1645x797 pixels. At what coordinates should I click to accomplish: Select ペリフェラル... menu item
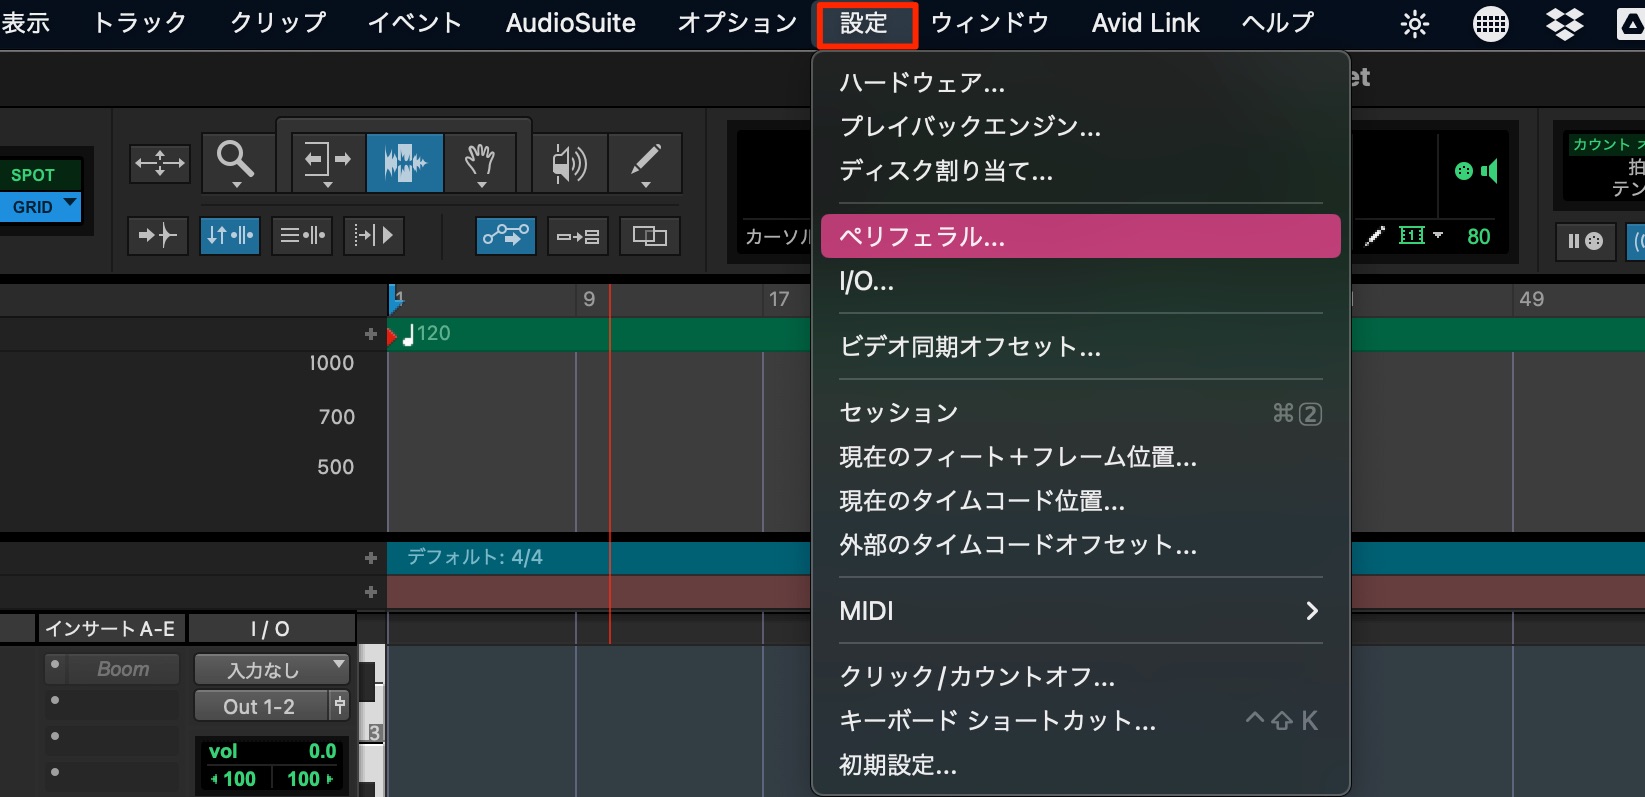(1080, 237)
